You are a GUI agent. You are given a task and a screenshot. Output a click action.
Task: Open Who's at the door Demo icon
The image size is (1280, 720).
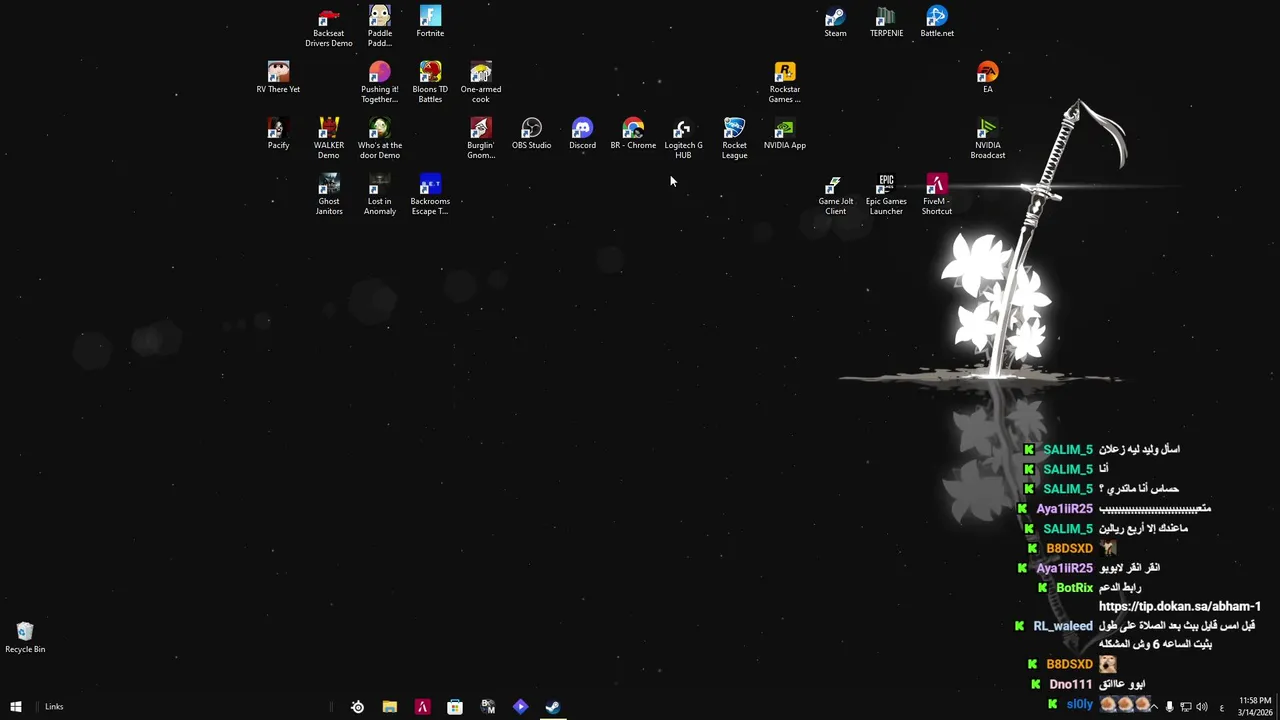379,139
